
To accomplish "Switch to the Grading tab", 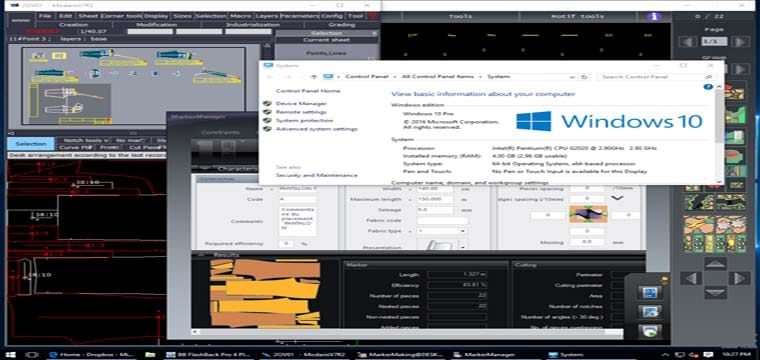I will pyautogui.click(x=342, y=25).
